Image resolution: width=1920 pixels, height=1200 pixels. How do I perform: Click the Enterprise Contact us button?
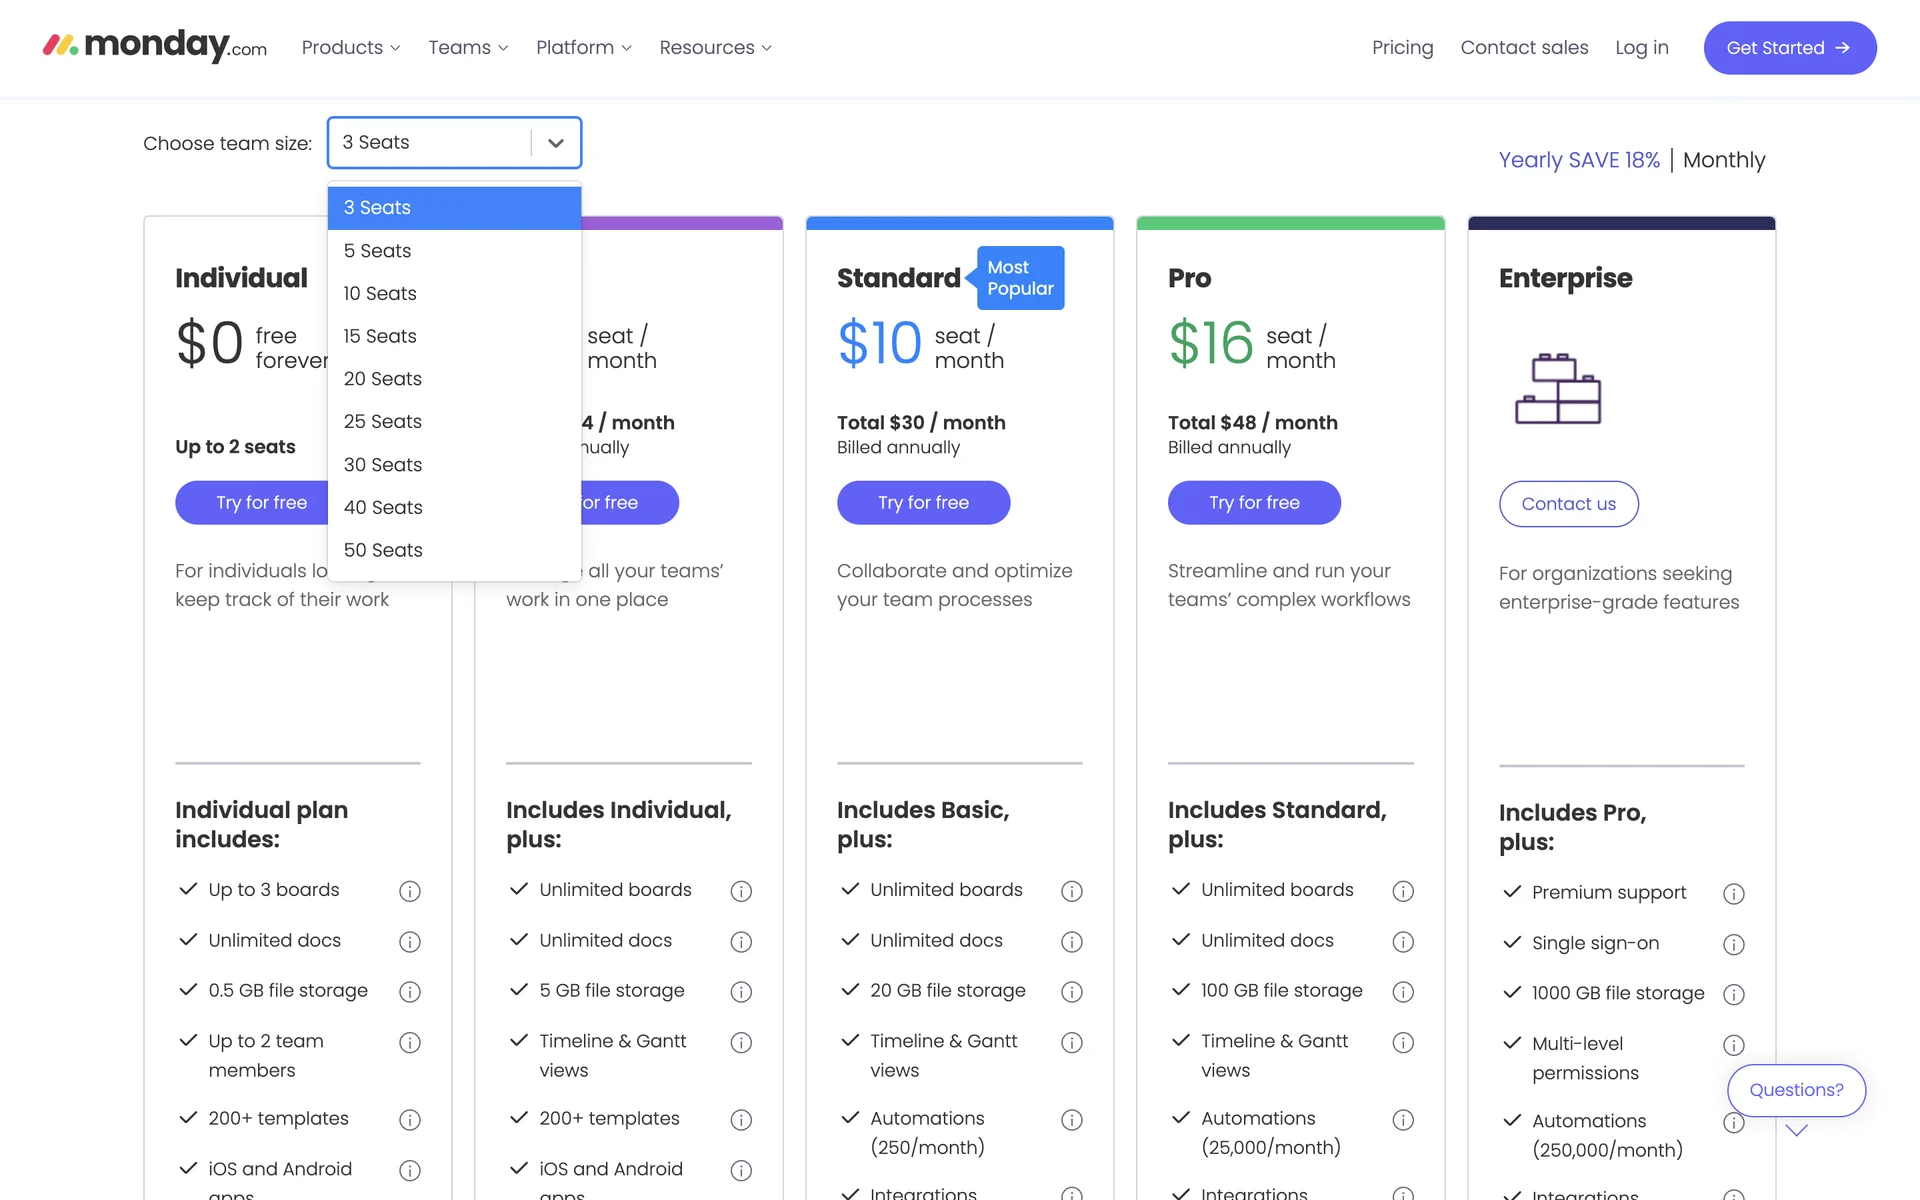1568,504
